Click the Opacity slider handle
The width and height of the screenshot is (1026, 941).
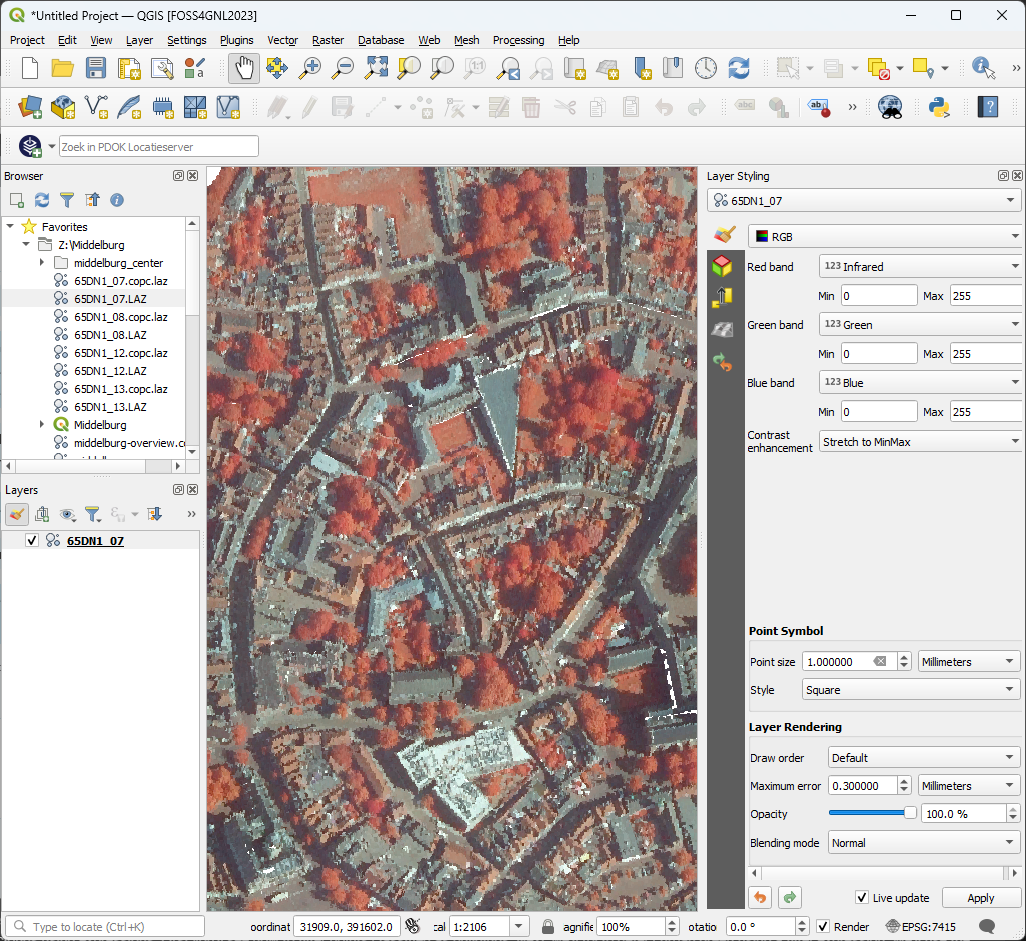click(910, 813)
